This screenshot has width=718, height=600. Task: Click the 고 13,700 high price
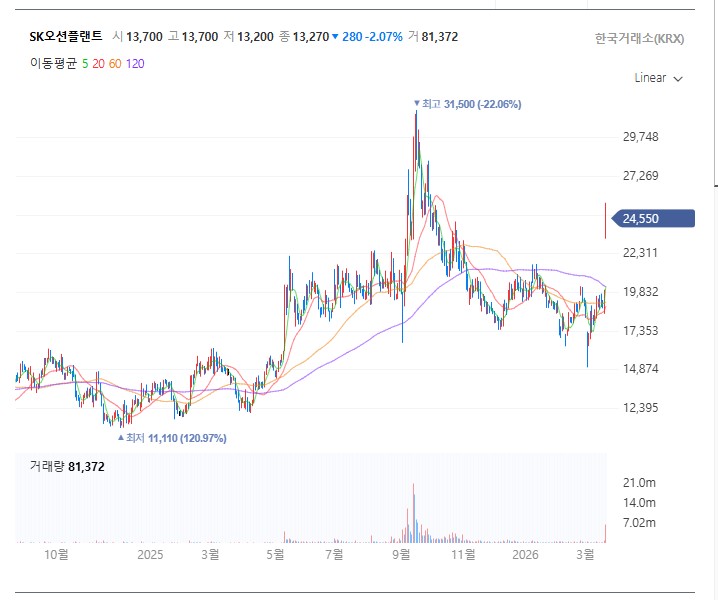coord(193,37)
